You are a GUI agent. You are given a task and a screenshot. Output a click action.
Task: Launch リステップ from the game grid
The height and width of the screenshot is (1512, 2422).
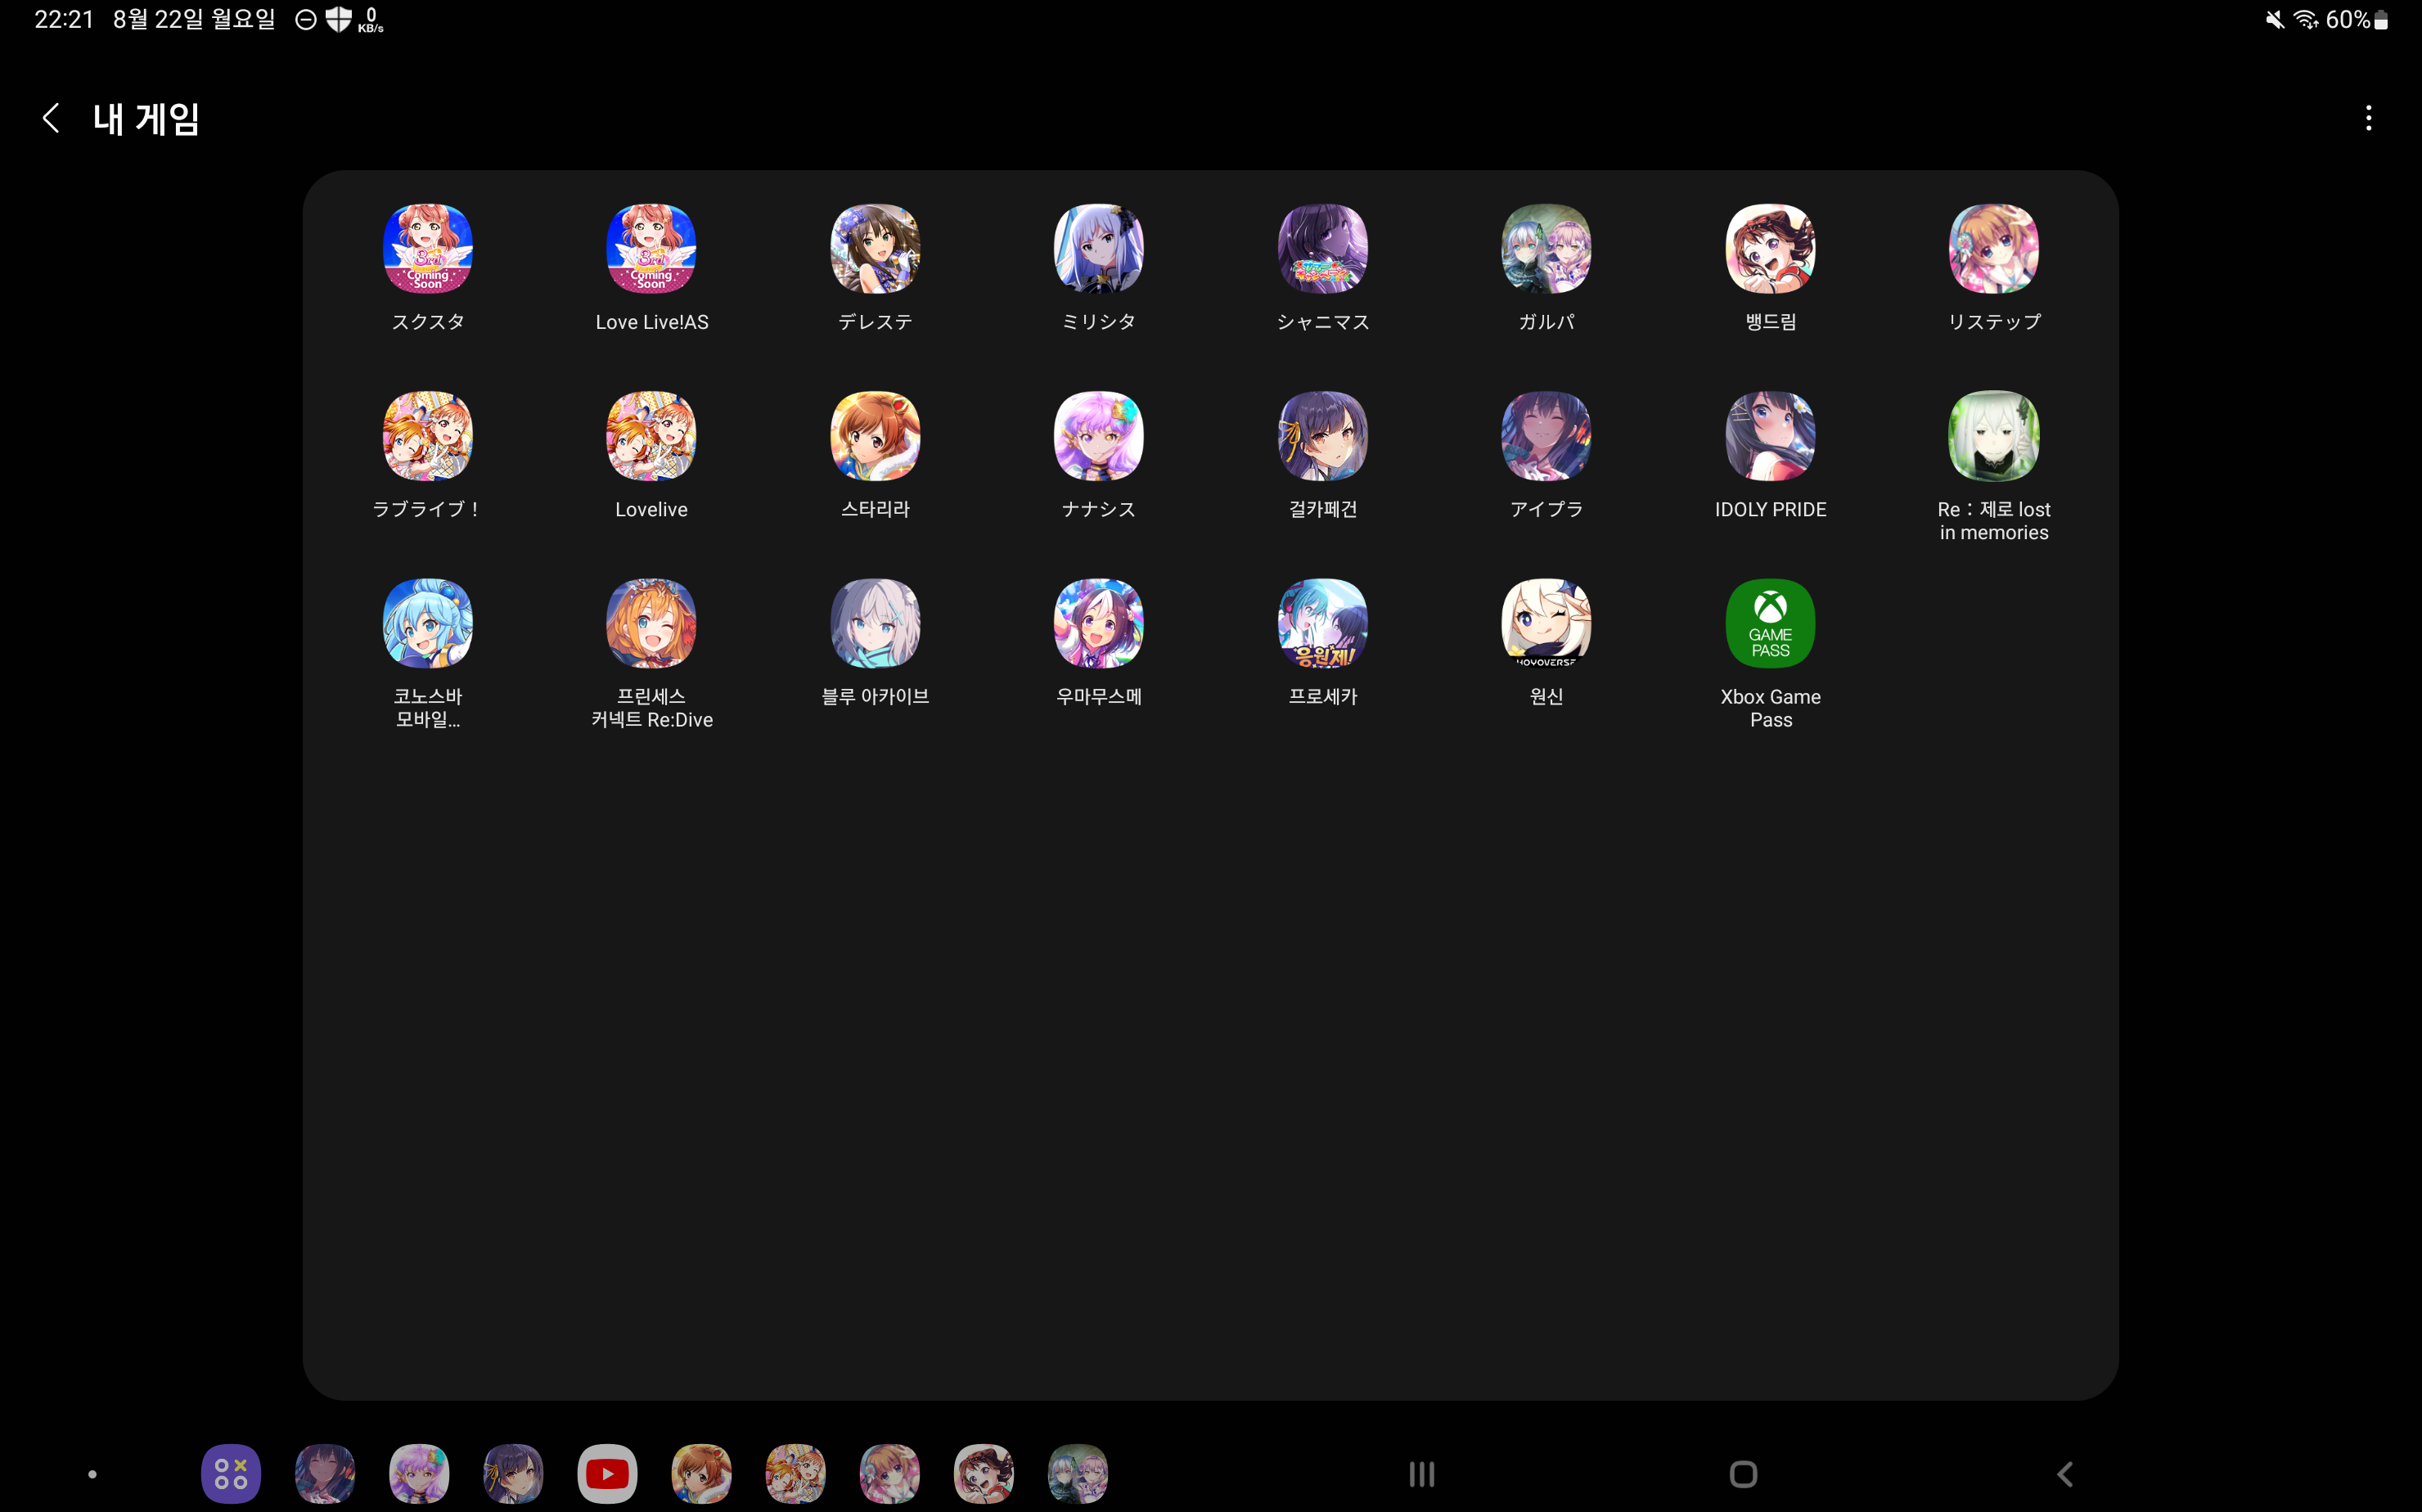point(1994,249)
